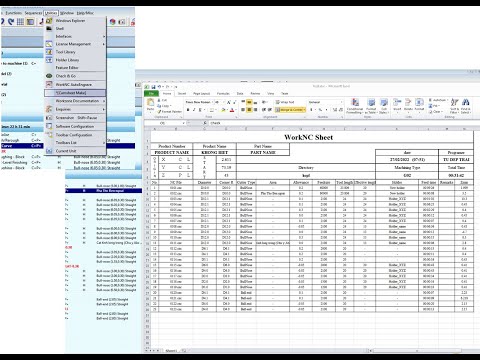Screen dimensions: 480x360
Task: Click Excel Undo quick access icon
Action: 159,87
